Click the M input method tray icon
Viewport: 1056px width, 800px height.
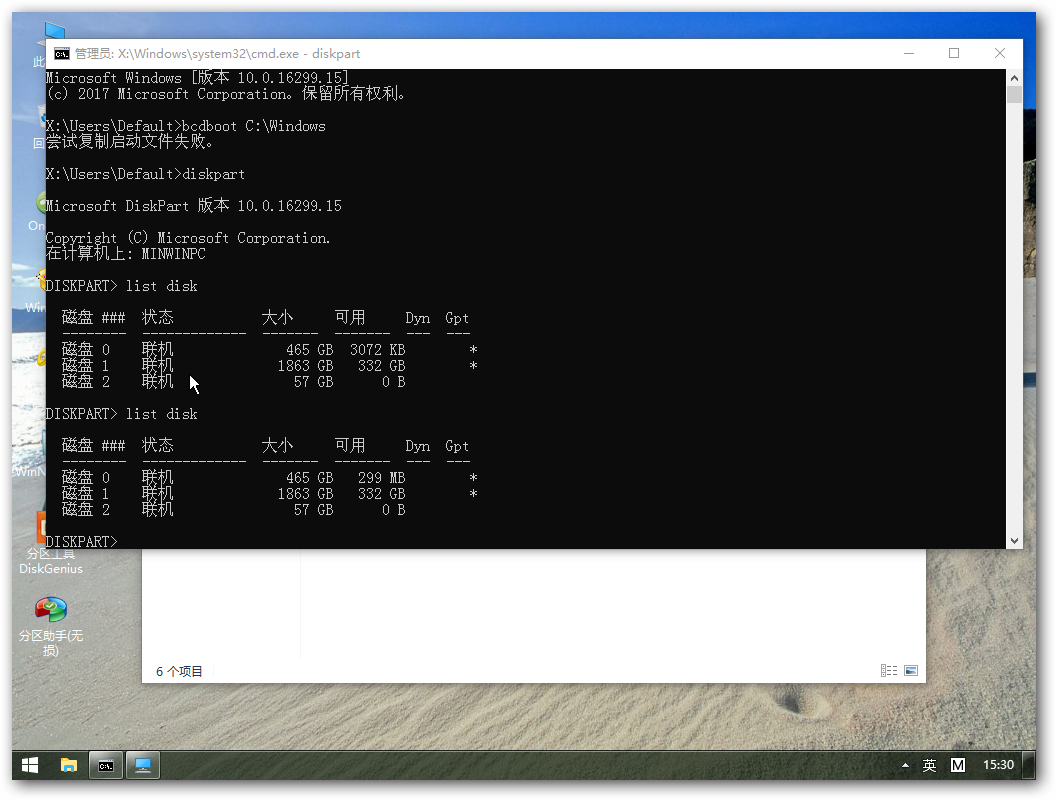(957, 765)
